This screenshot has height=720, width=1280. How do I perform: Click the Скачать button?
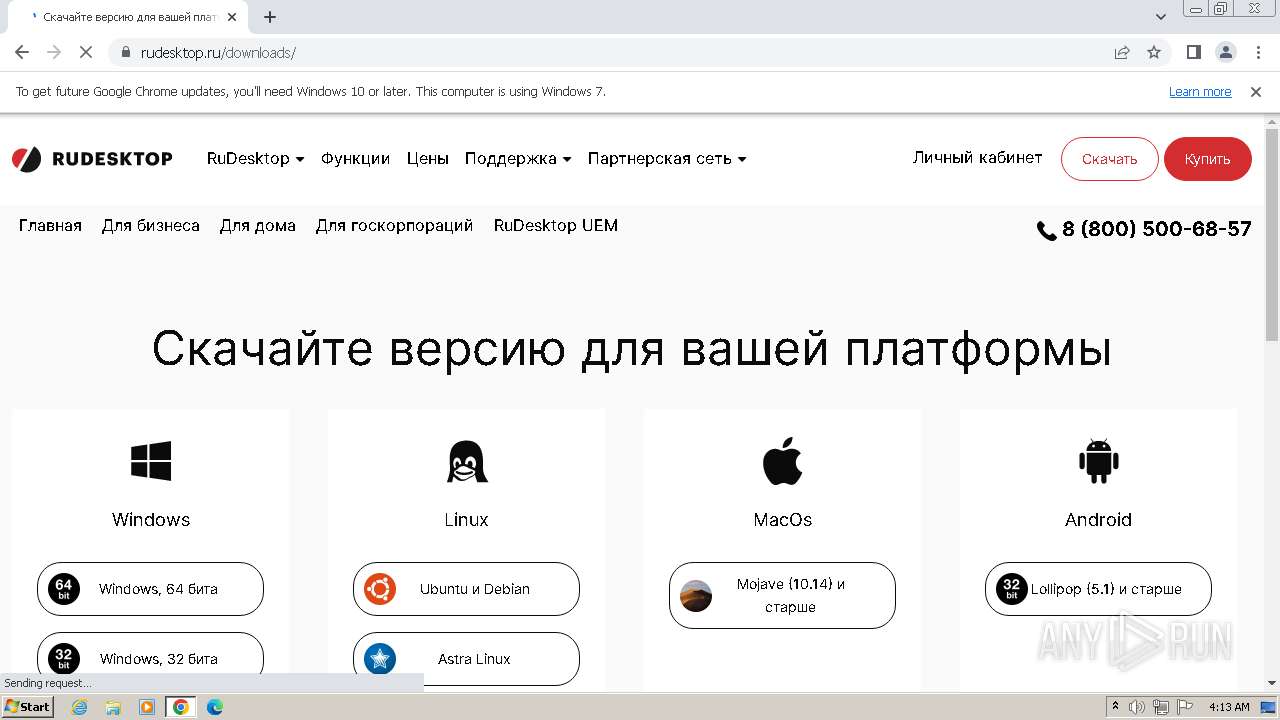pyautogui.click(x=1109, y=159)
